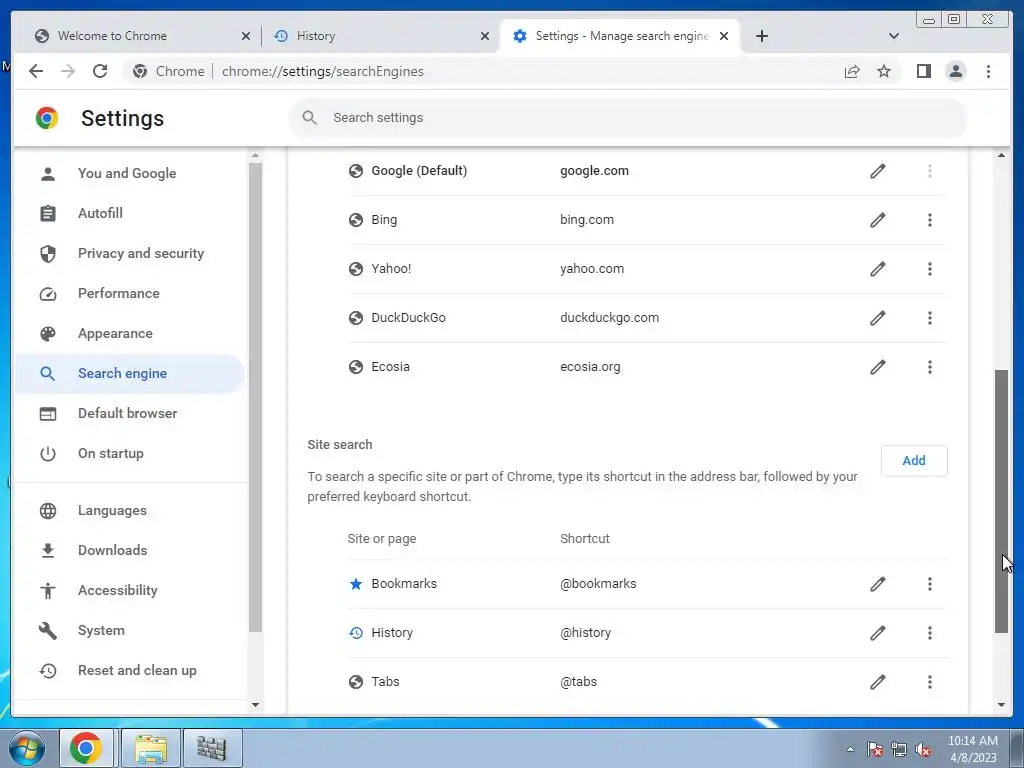Open Autofill settings section
Viewport: 1024px width, 768px height.
coord(129,214)
